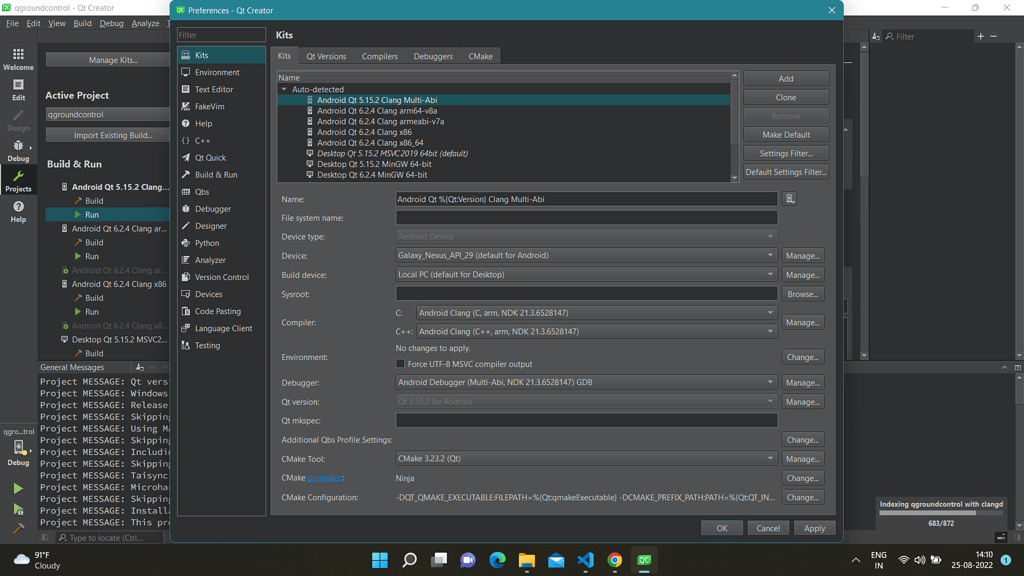This screenshot has width=1024, height=576.
Task: Click the Clone kit button
Action: (x=786, y=97)
